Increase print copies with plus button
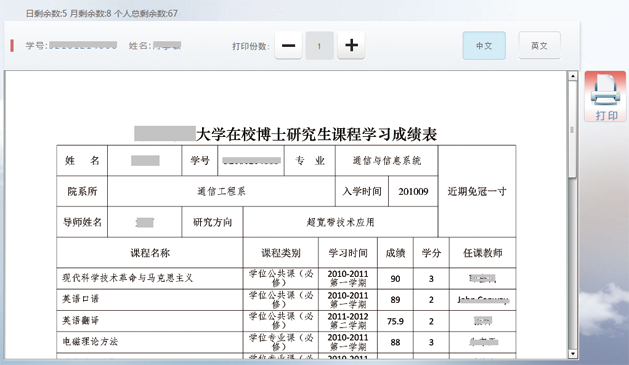 [351, 45]
